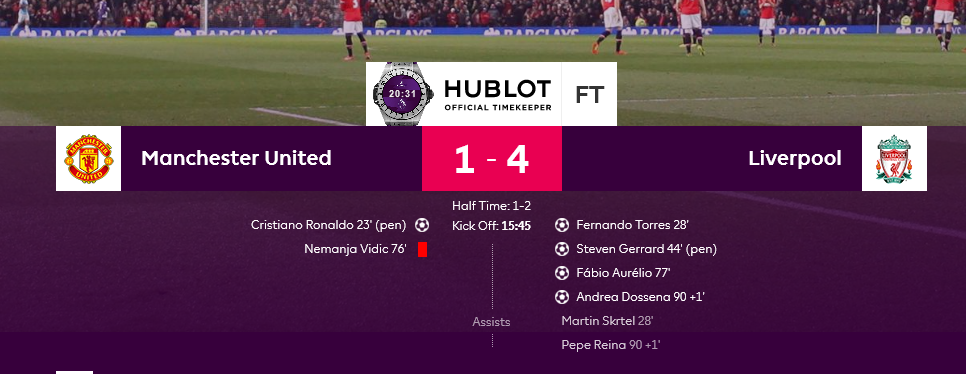This screenshot has width=966, height=374.
Task: Select Nemanja Vidic 76' red card entry
Action: pos(355,249)
